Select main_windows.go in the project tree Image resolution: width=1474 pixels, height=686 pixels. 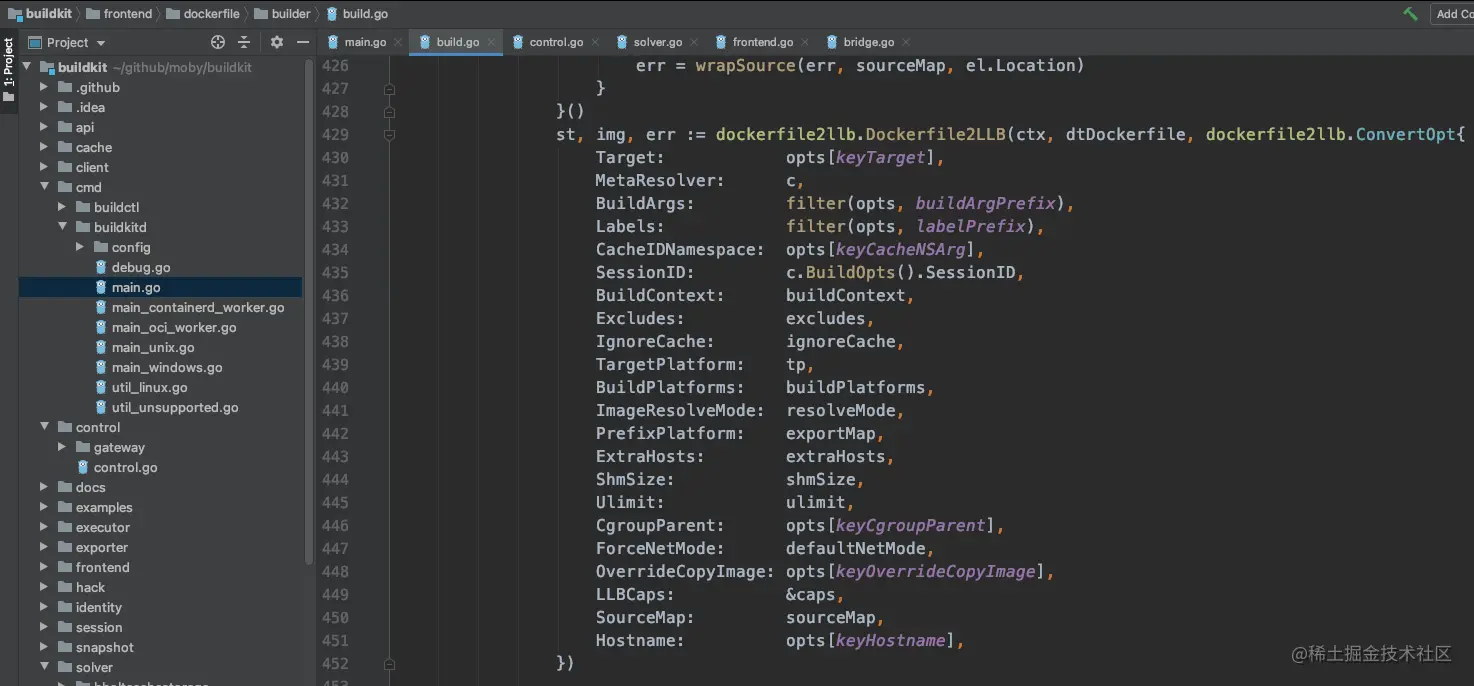tap(167, 367)
